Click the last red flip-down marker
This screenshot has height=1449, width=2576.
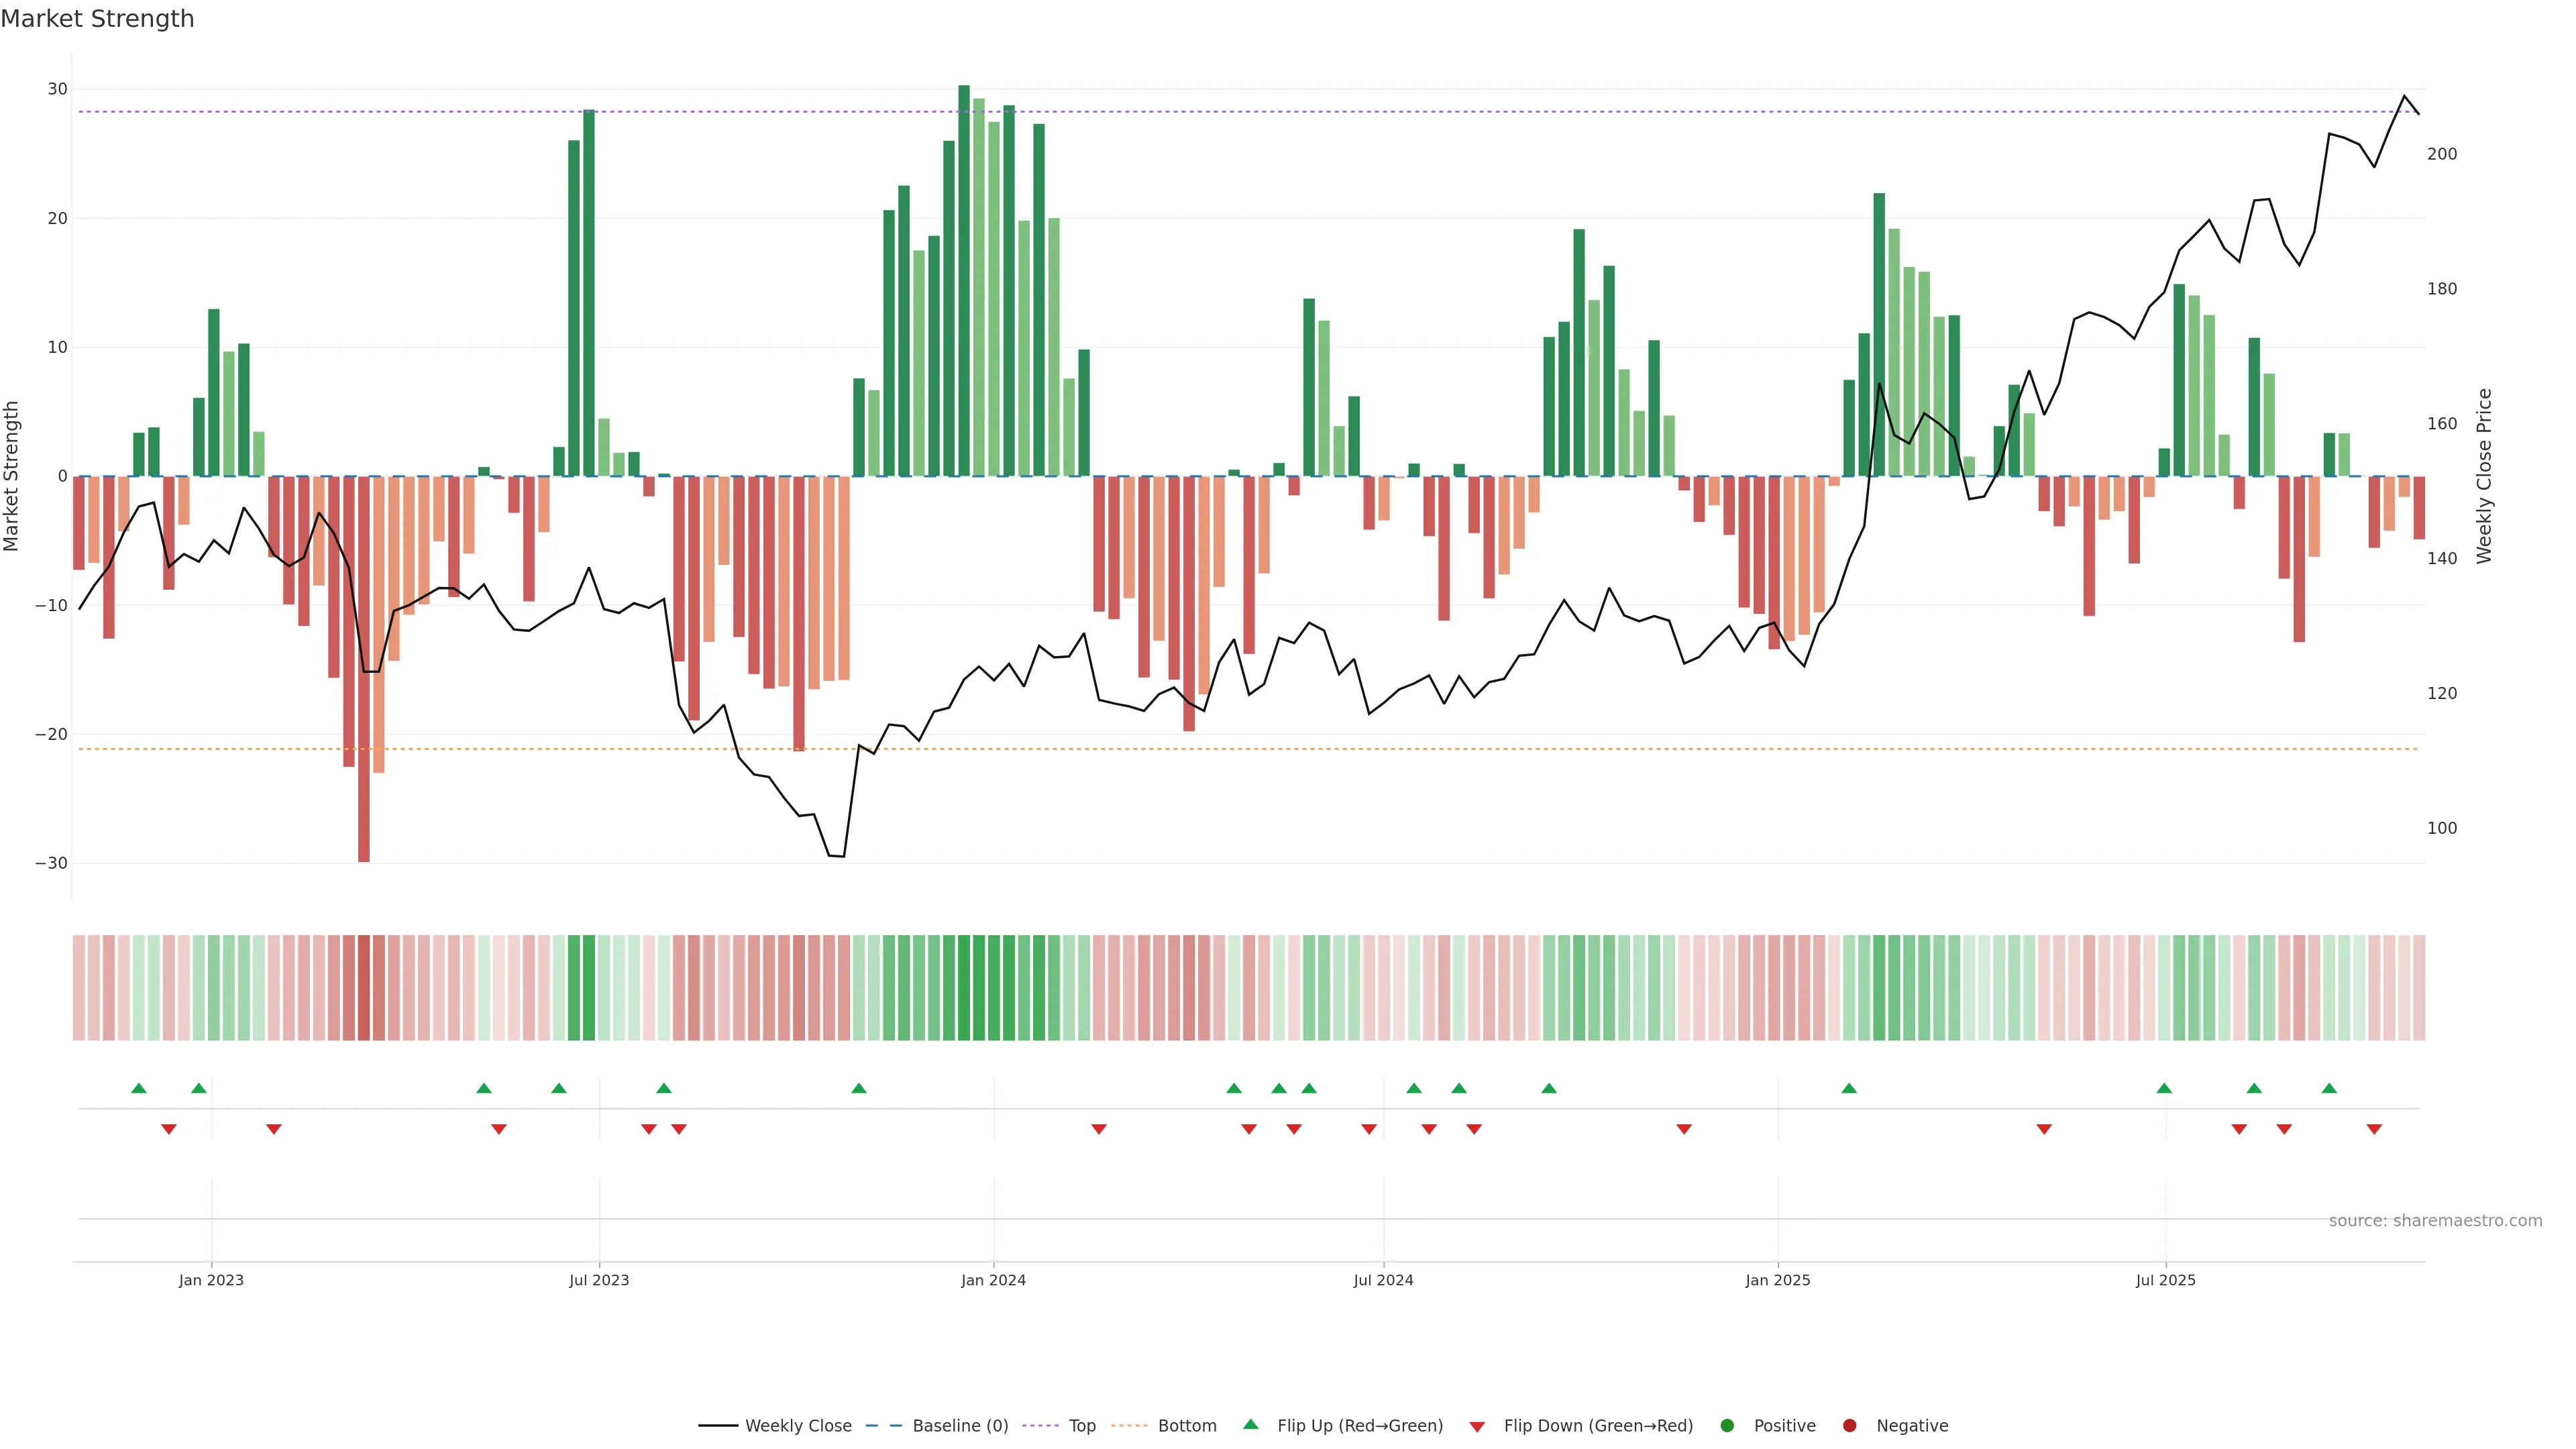pos(2374,1129)
